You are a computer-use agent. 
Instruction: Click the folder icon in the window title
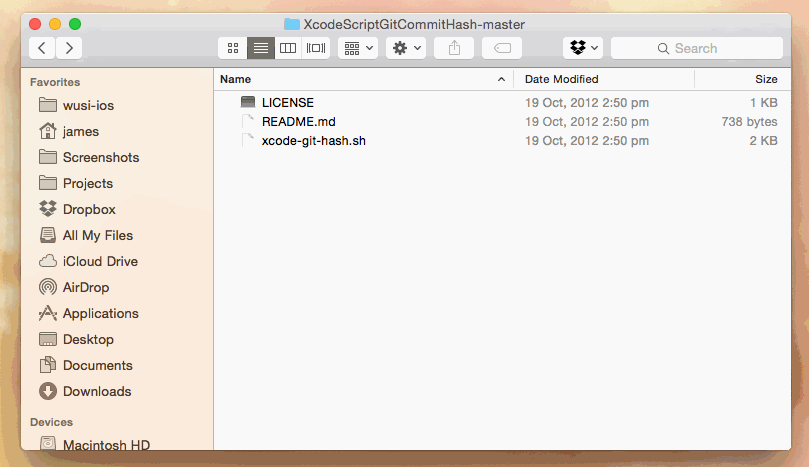[x=292, y=24]
